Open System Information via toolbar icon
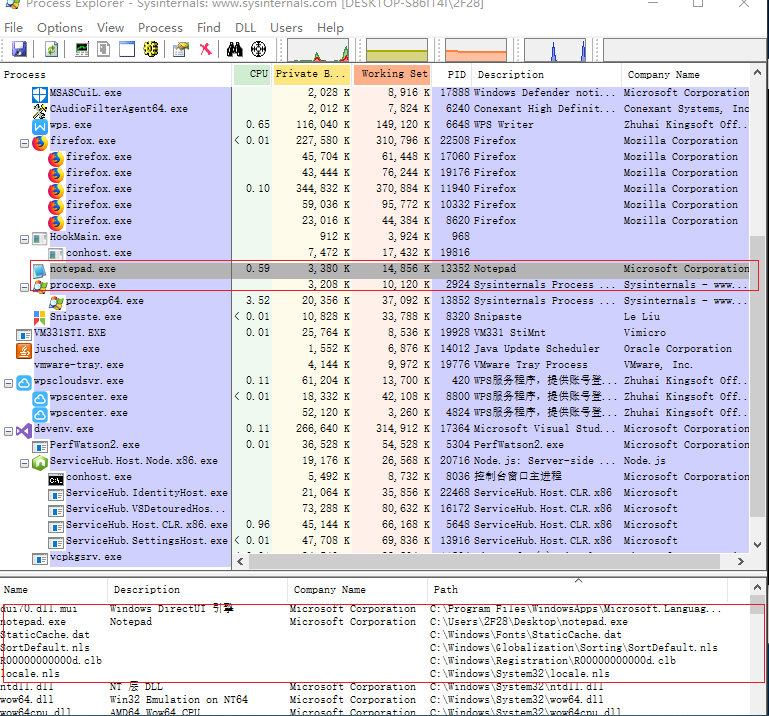The image size is (769, 716). point(82,49)
